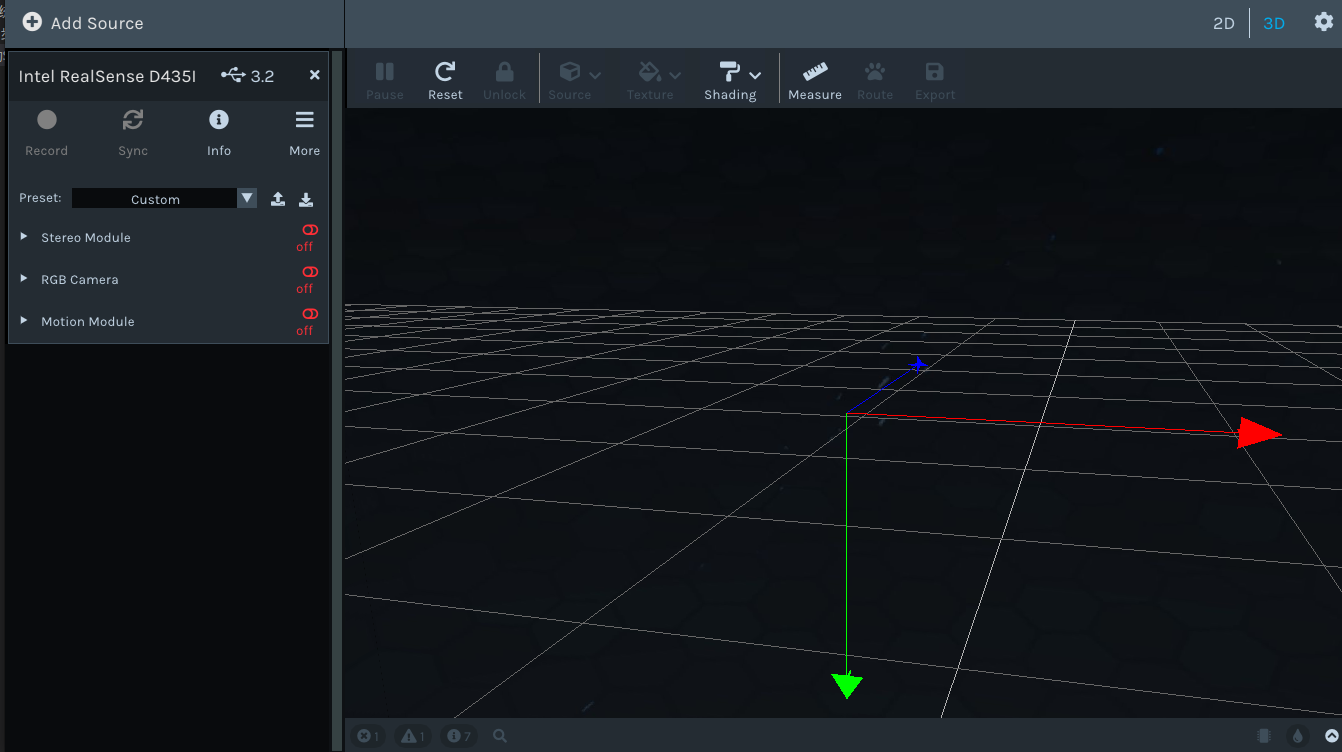1342x752 pixels.
Task: Upload a preset with the upload icon
Action: 278,199
